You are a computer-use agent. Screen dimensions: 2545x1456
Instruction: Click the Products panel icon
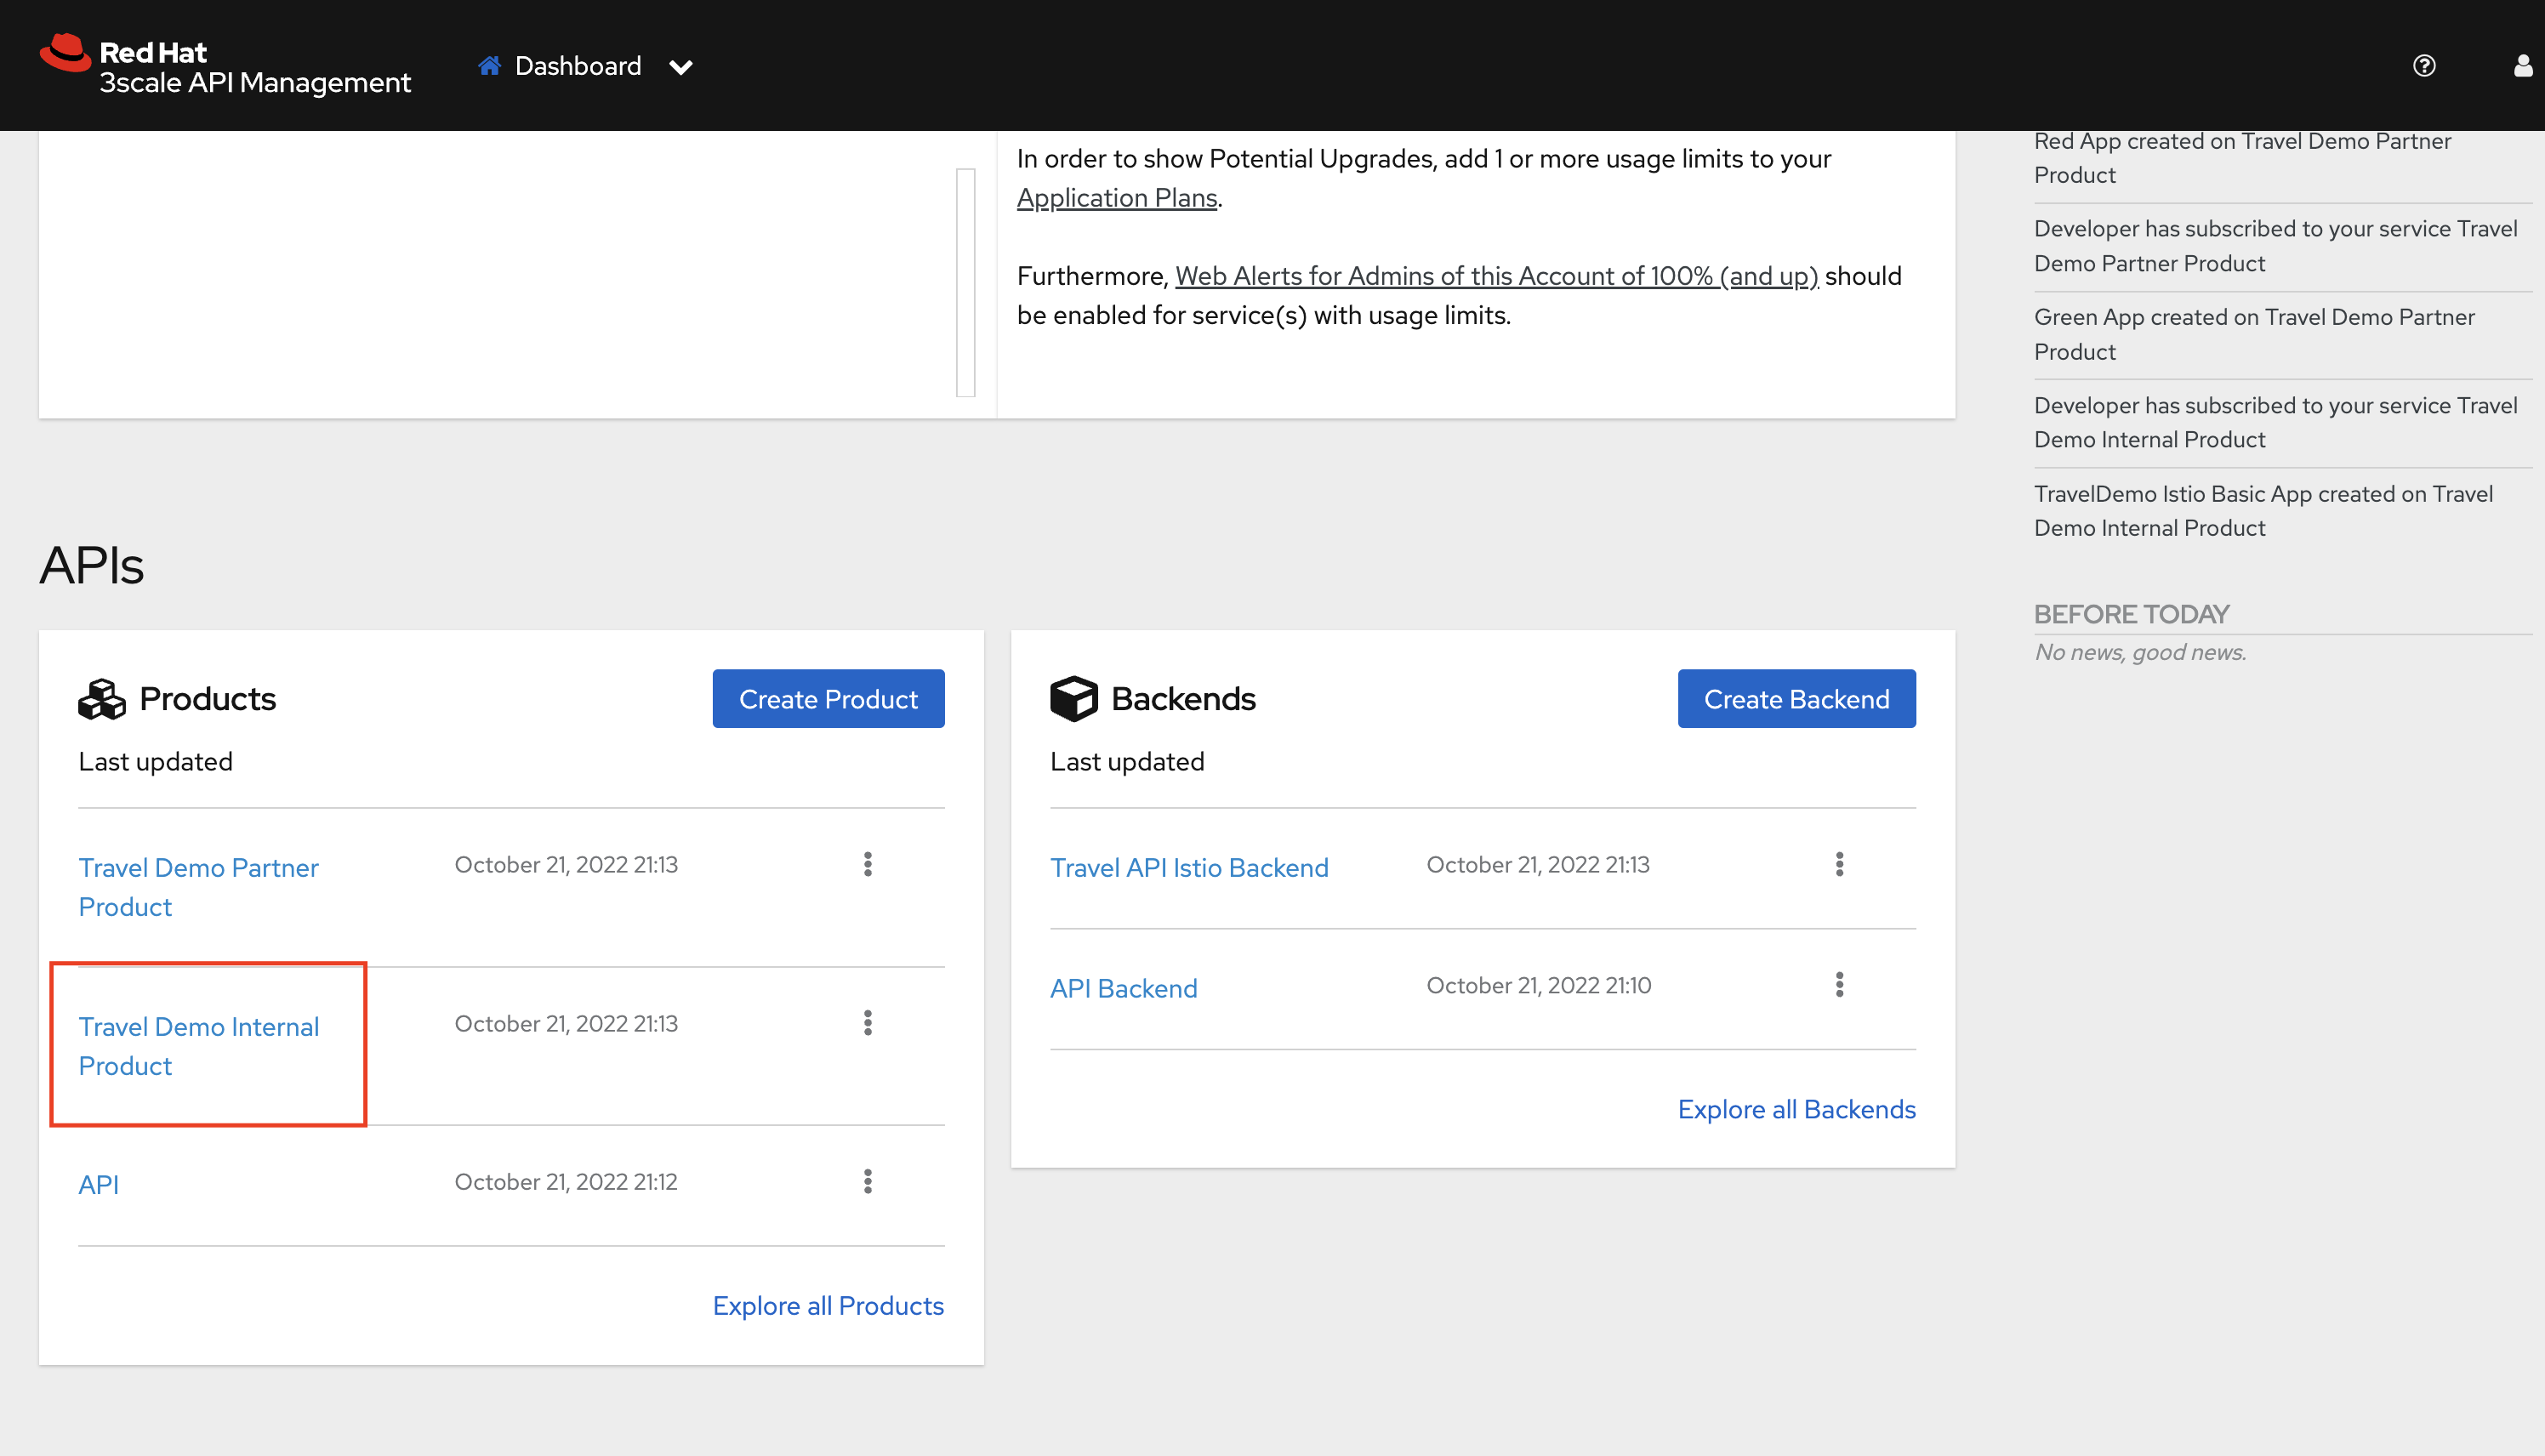pyautogui.click(x=100, y=697)
